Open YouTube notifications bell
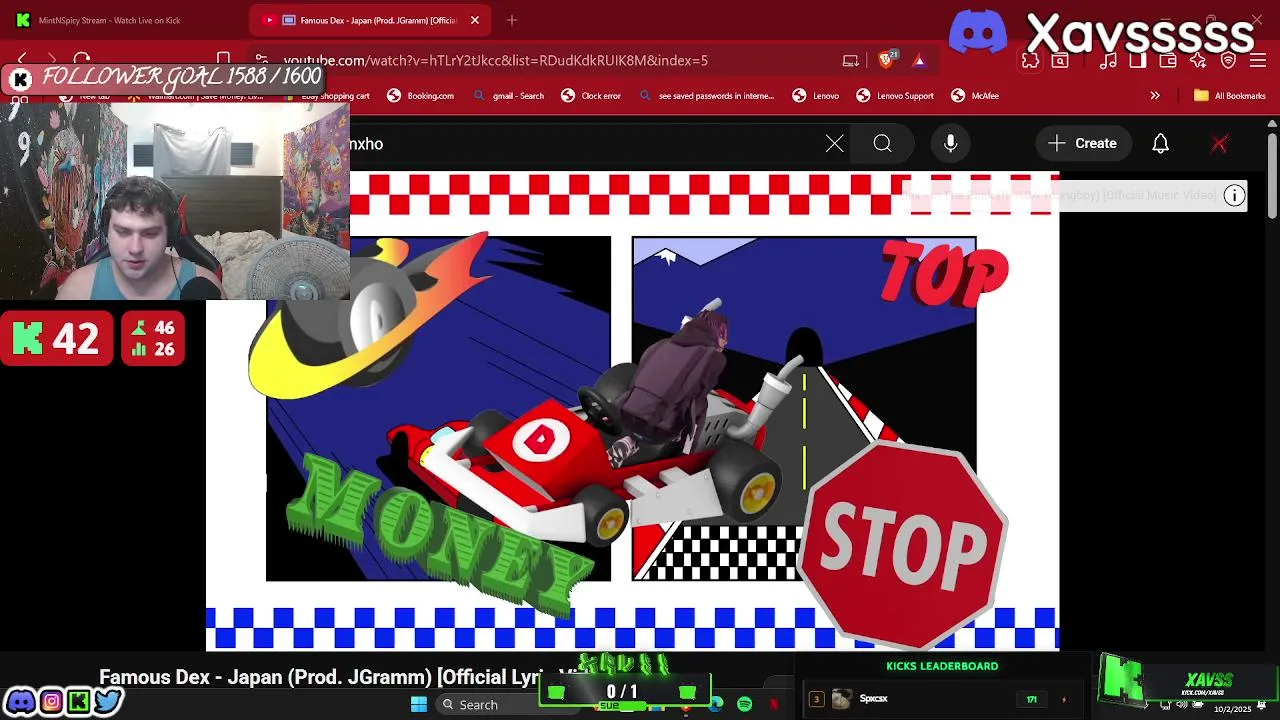Viewport: 1280px width, 720px height. click(1161, 144)
